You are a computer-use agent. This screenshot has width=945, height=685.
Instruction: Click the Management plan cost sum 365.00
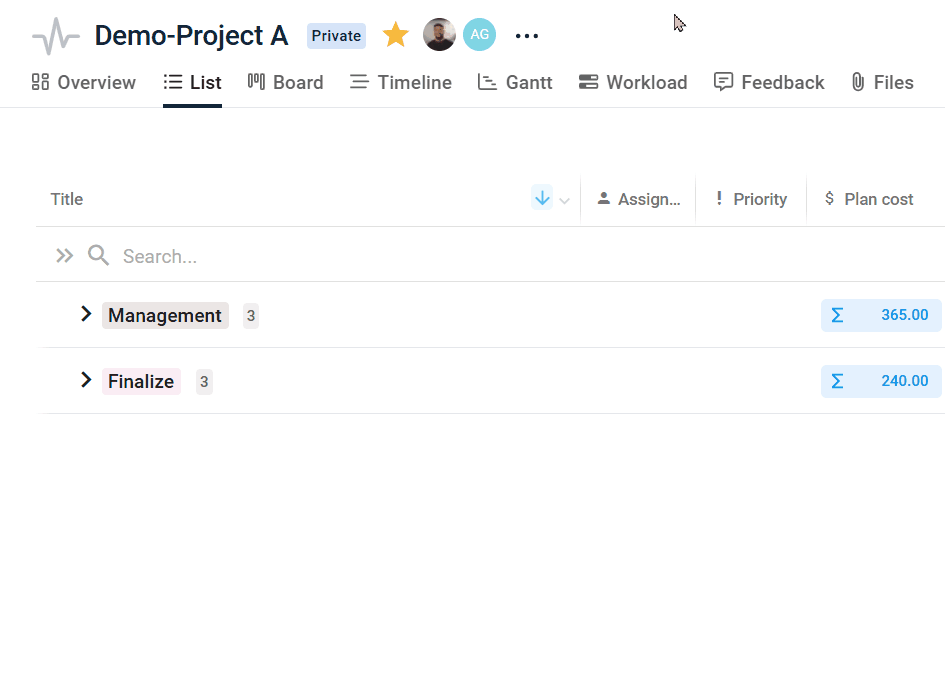(881, 315)
